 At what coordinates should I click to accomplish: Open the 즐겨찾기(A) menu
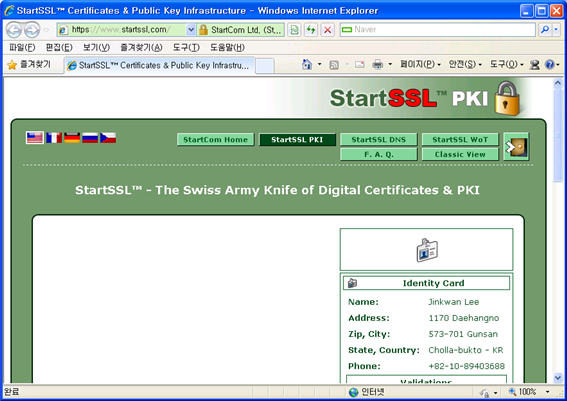pyautogui.click(x=141, y=47)
